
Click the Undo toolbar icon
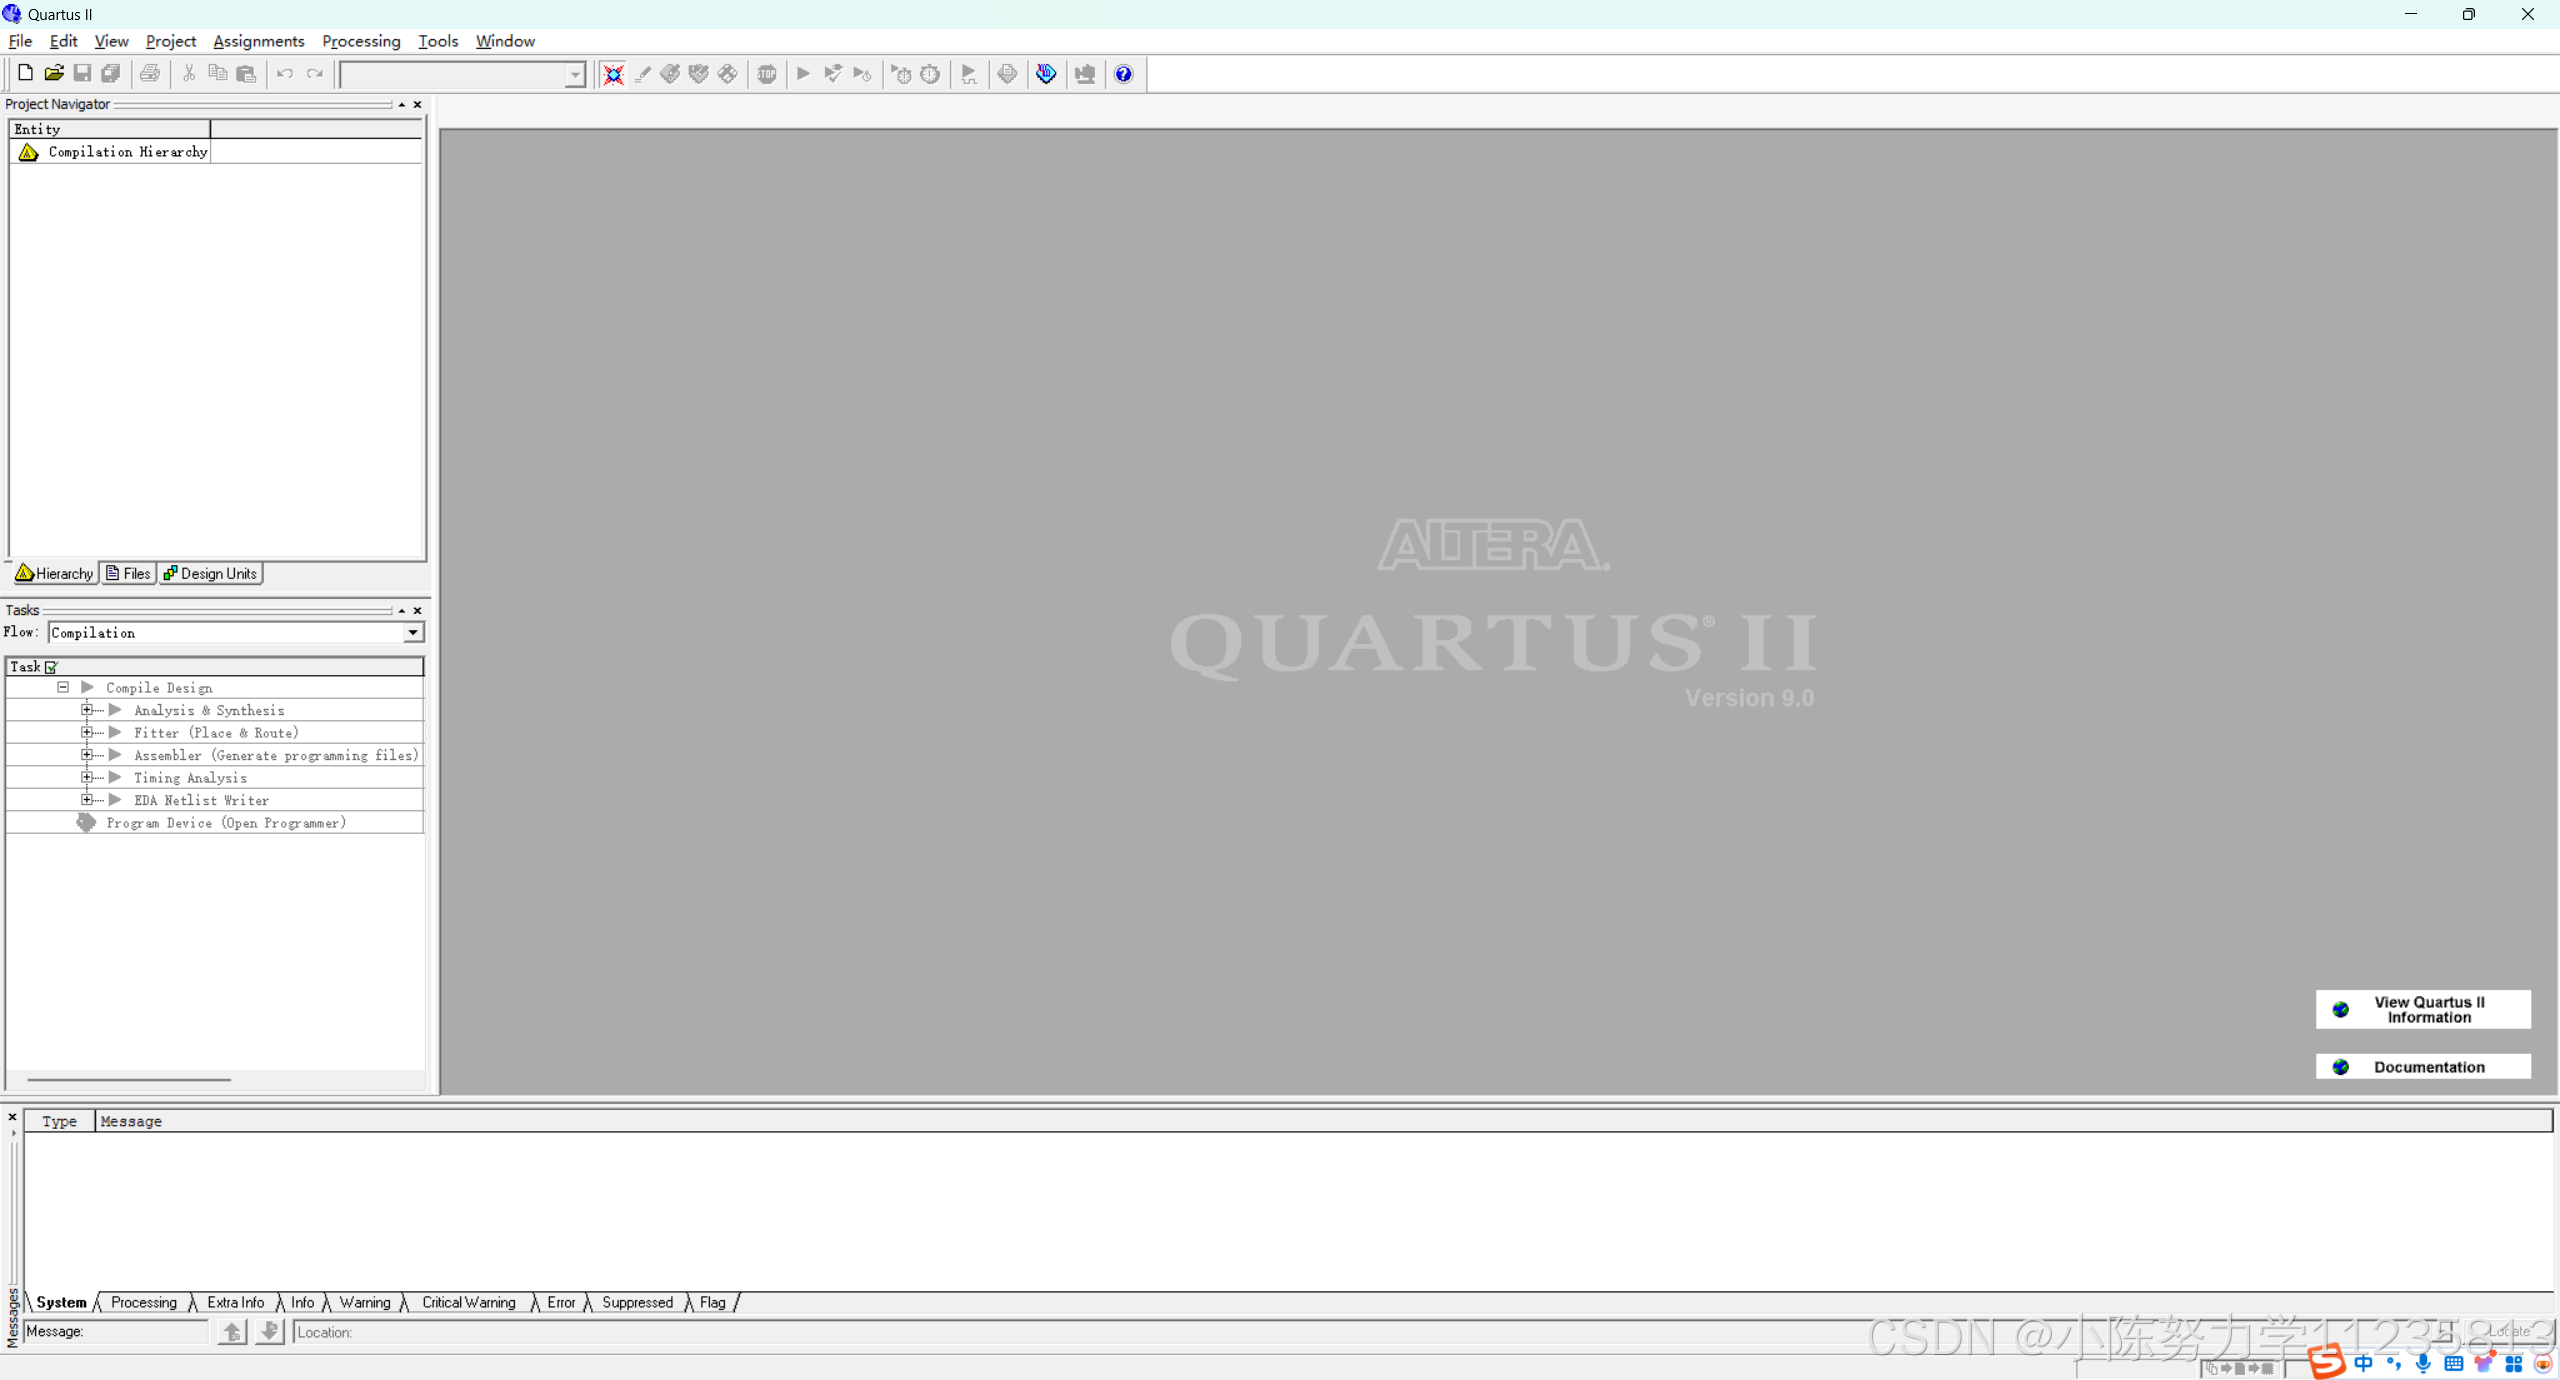(285, 73)
